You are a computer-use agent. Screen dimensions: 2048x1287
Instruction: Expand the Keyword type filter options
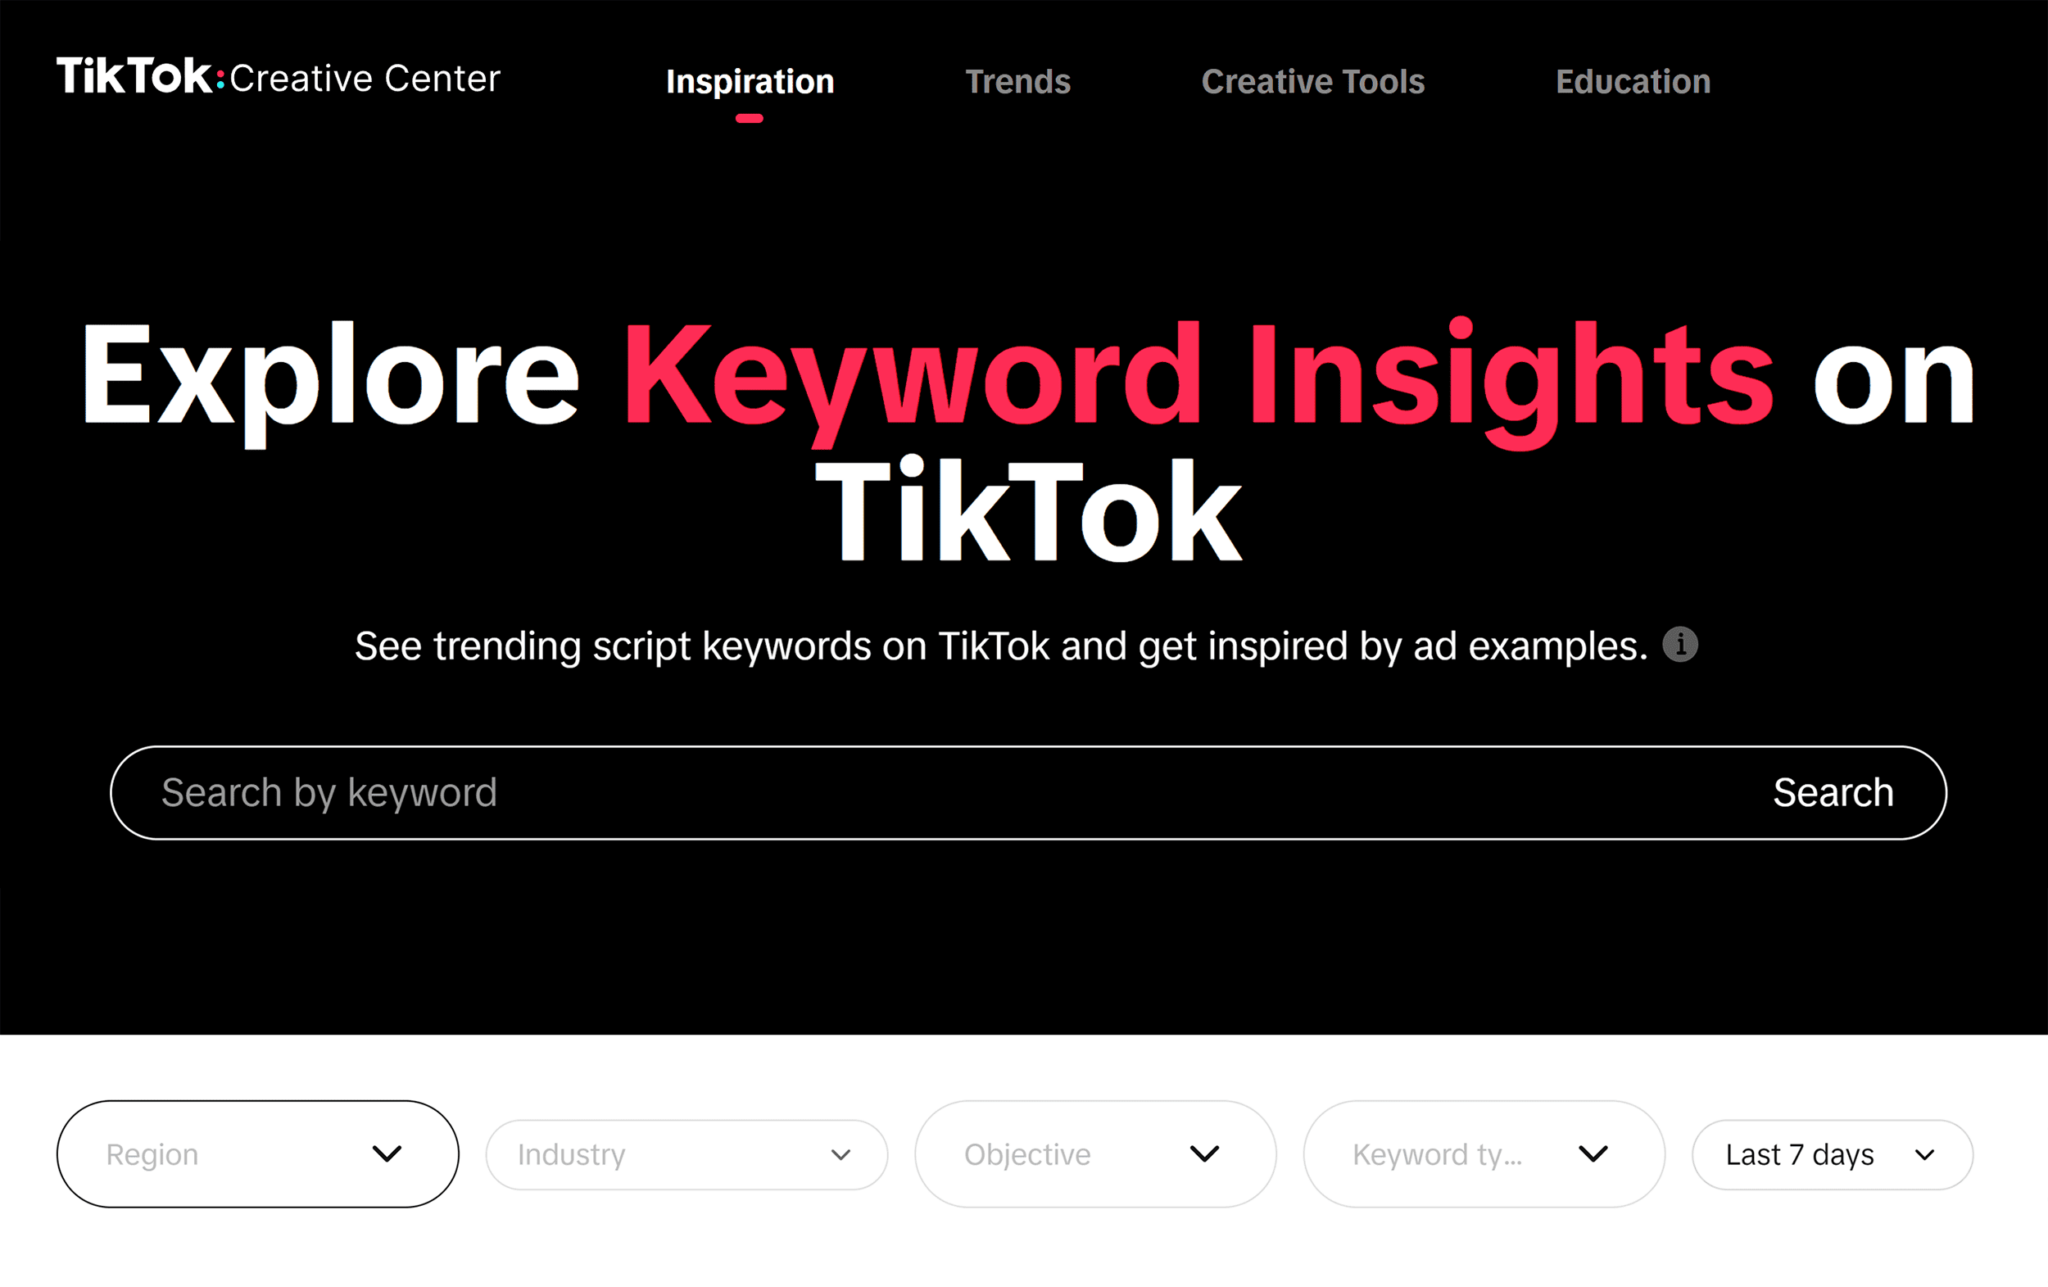(x=1475, y=1149)
